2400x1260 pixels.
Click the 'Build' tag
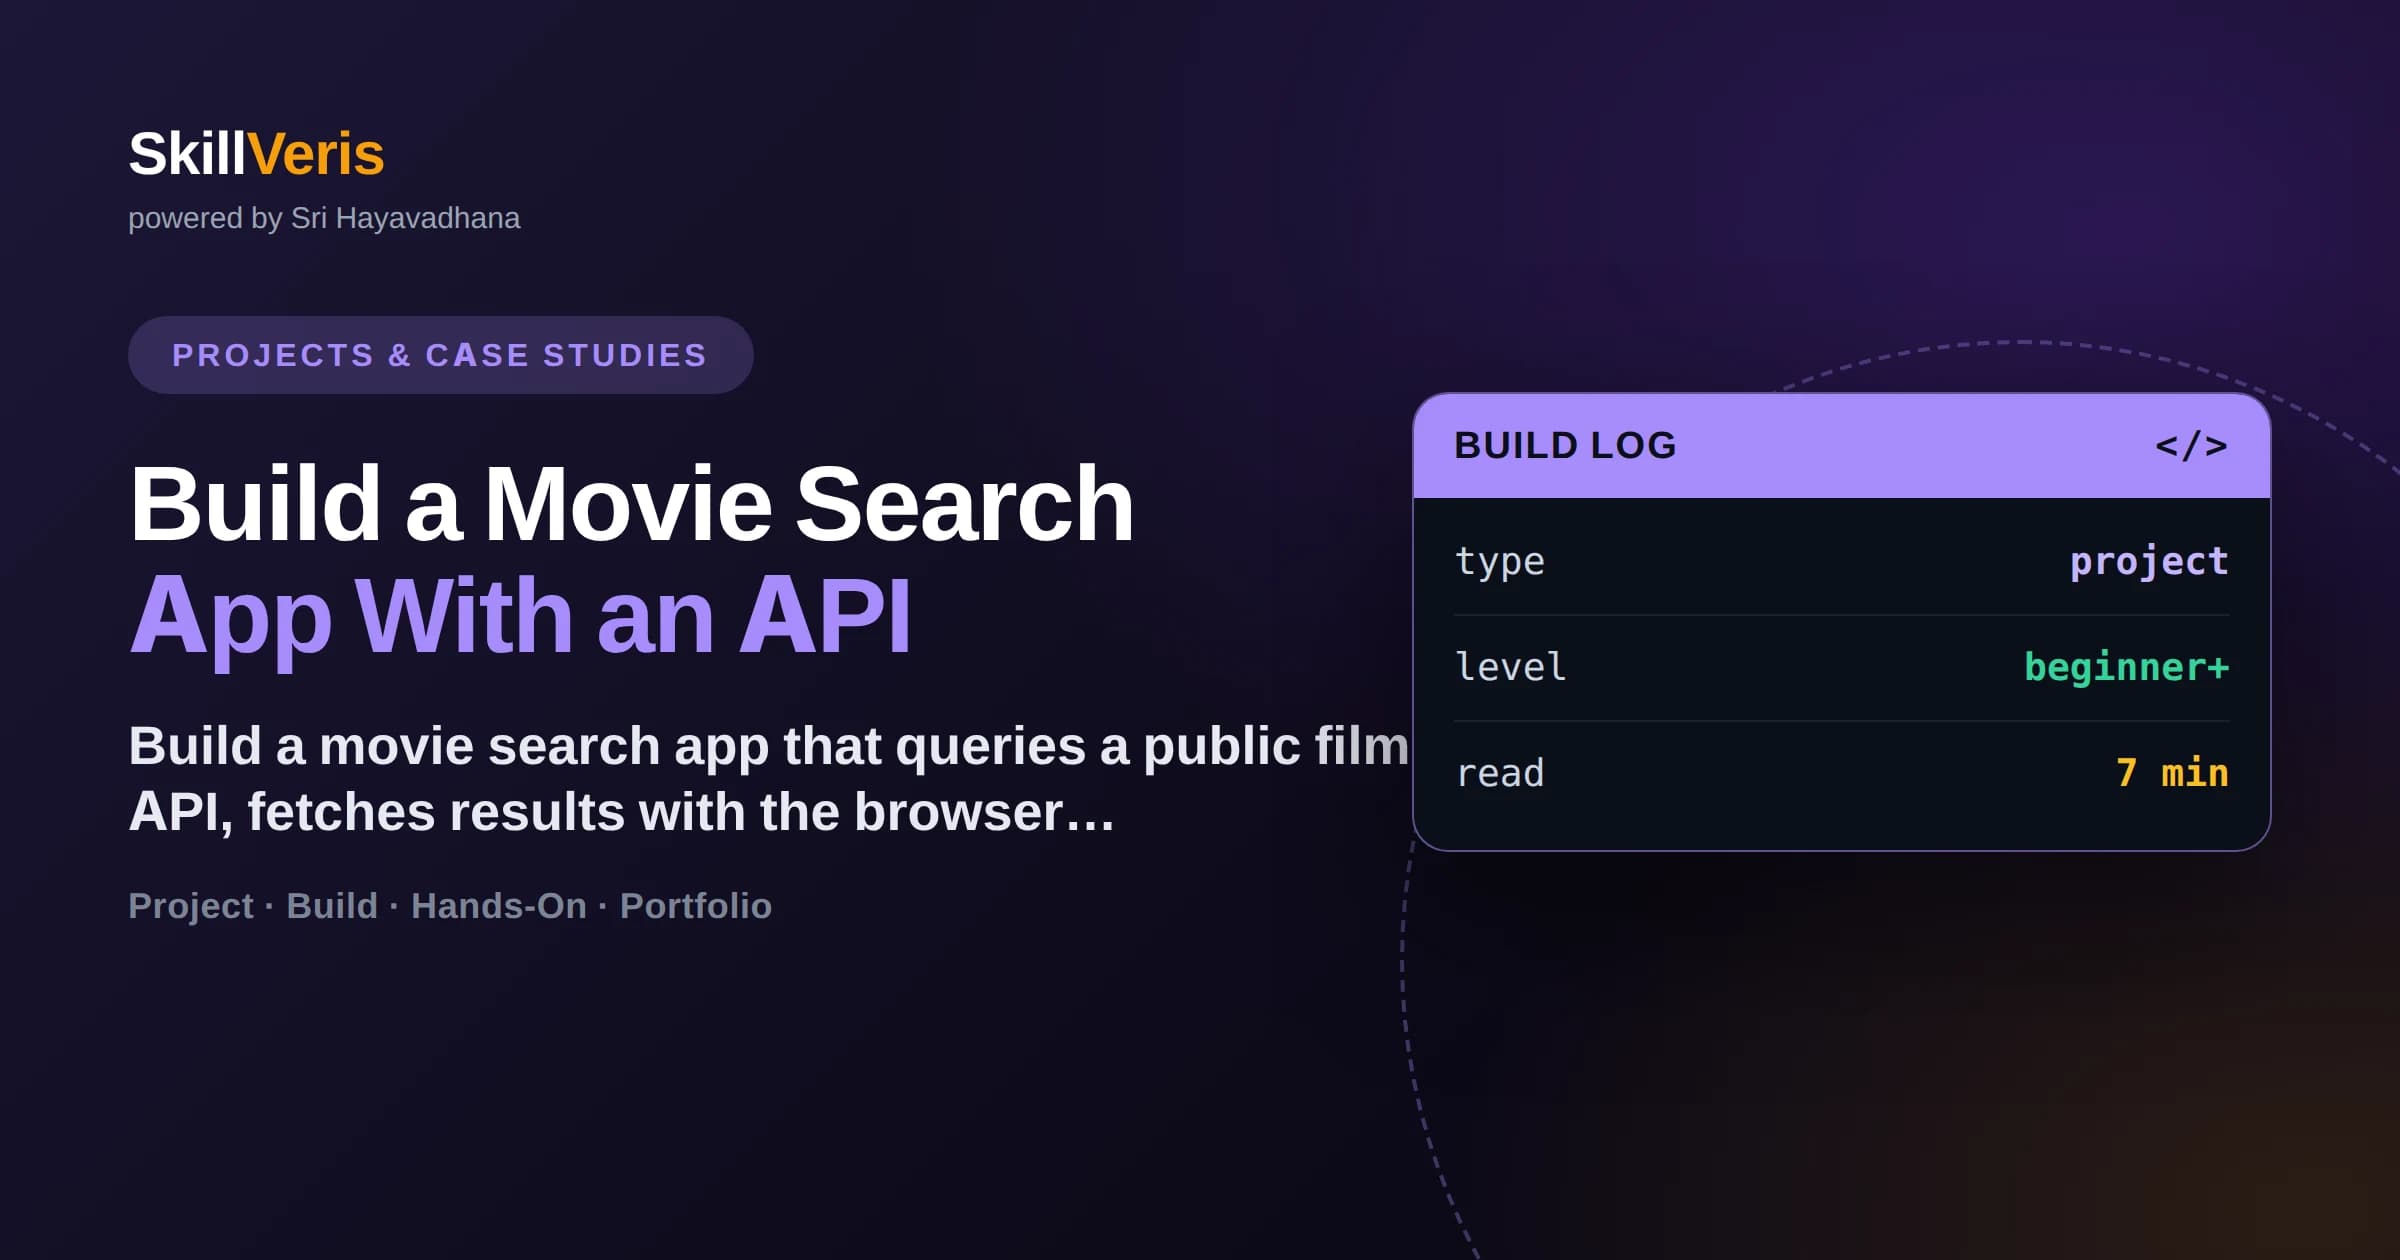(x=332, y=906)
